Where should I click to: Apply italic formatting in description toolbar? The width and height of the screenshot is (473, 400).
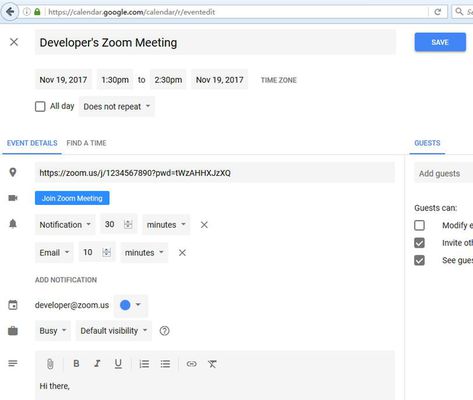[x=97, y=364]
